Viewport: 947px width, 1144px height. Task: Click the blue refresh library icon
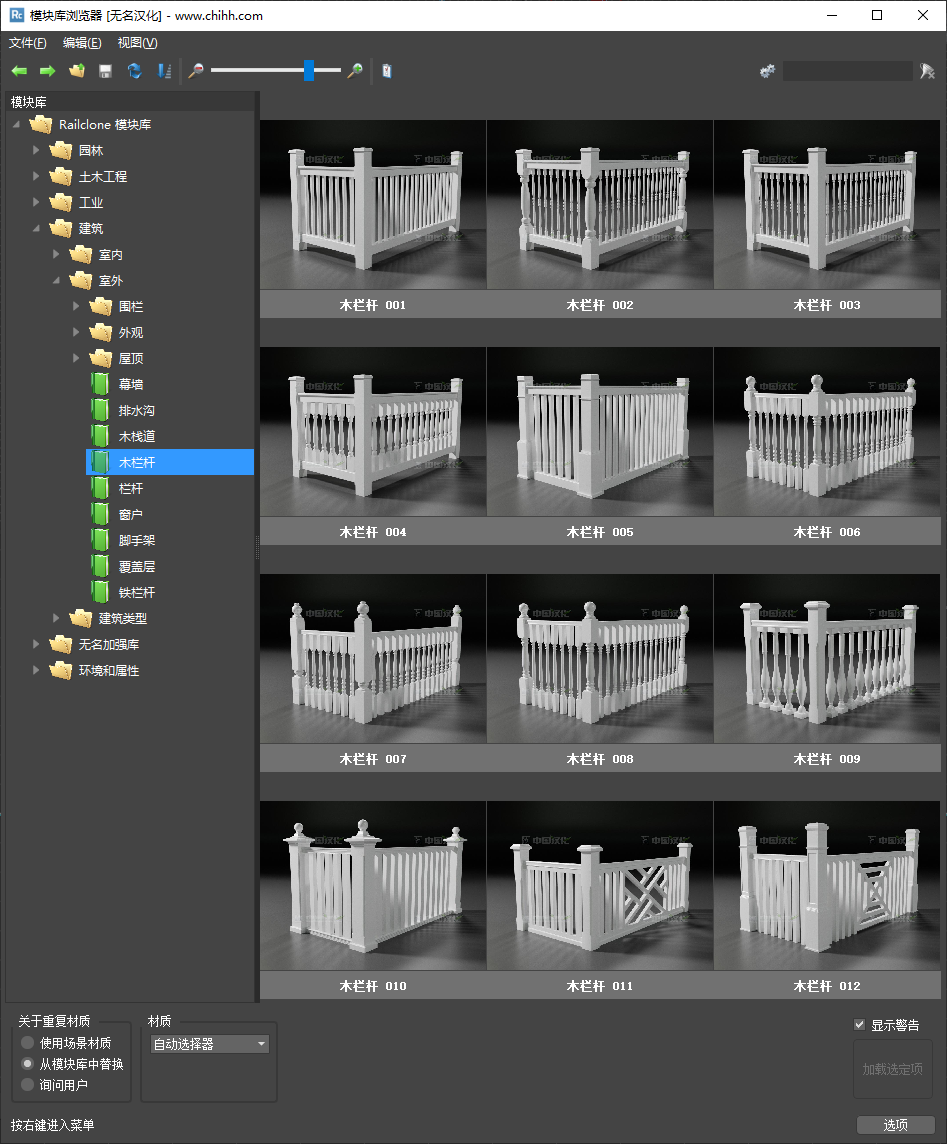(x=134, y=71)
